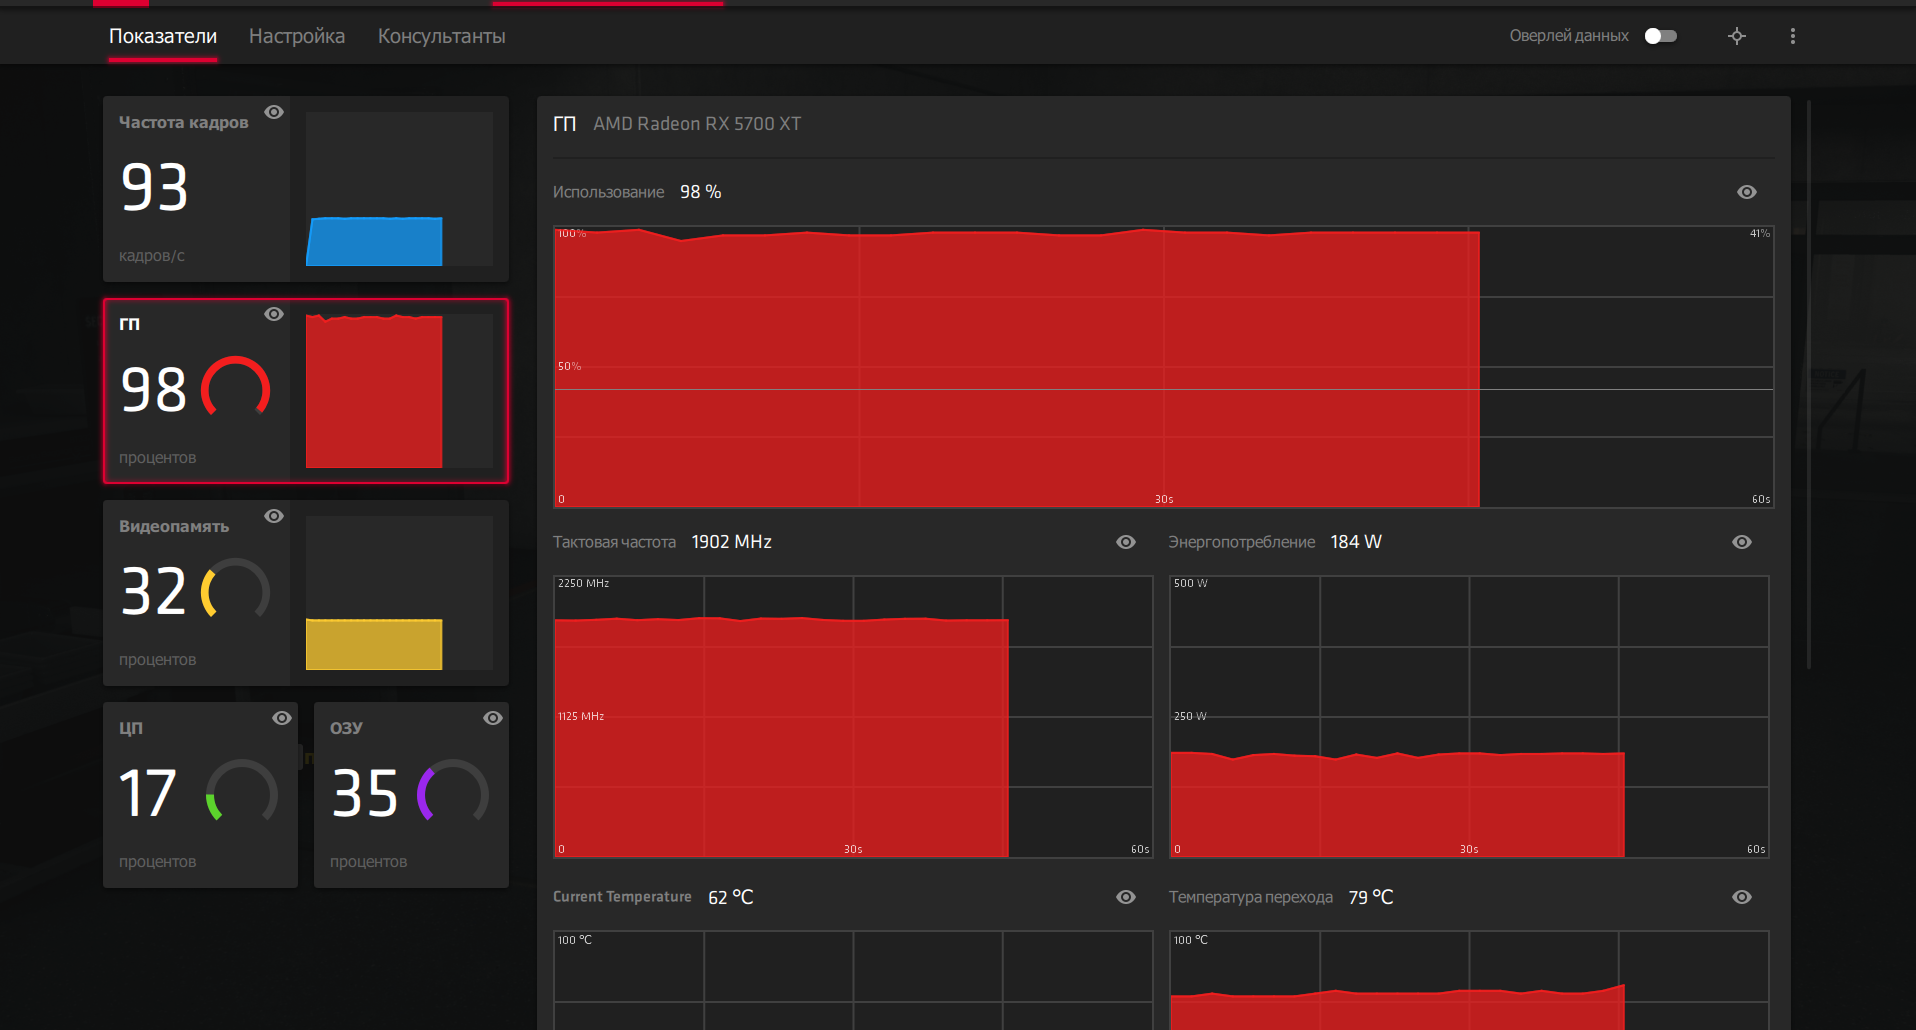The image size is (1916, 1030).
Task: Click the Энергопотребление power graph
Action: 1469,717
